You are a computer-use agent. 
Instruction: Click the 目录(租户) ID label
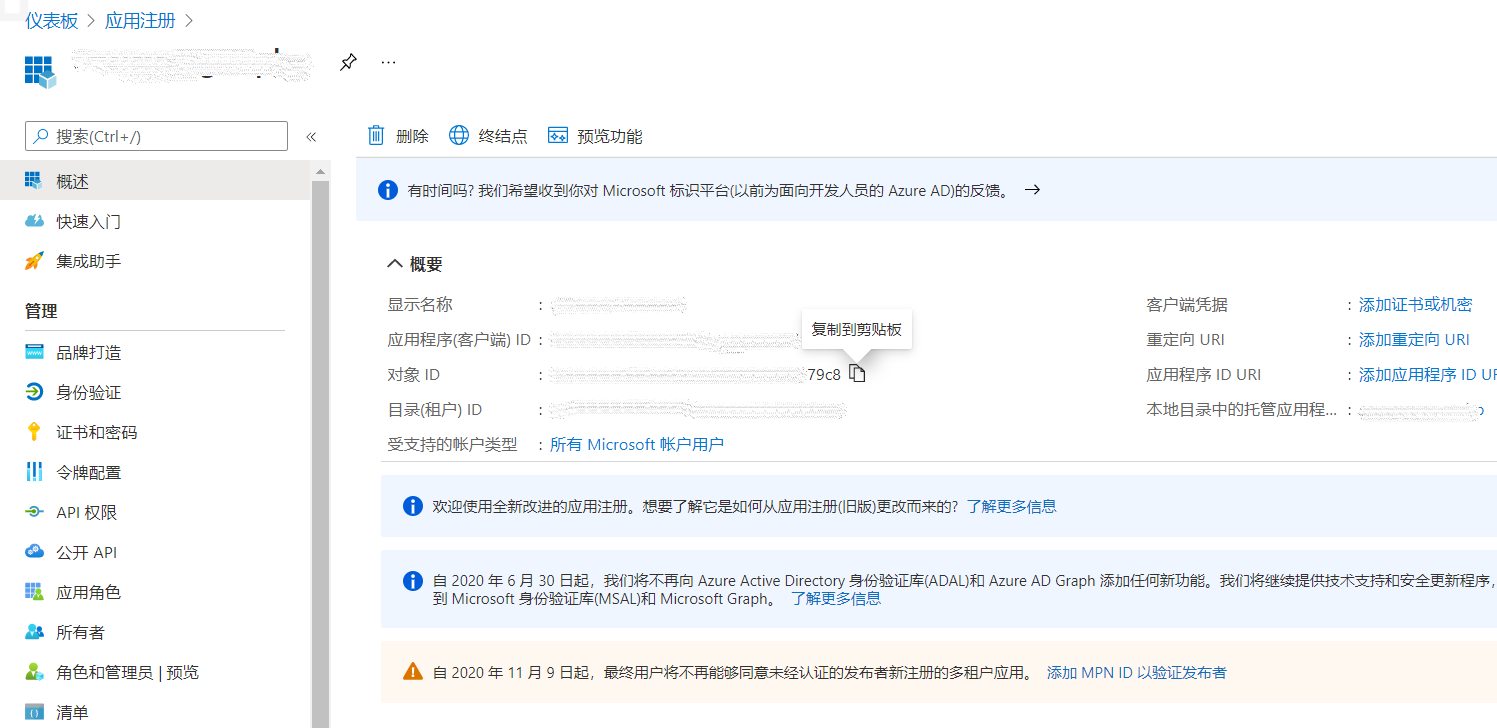pyautogui.click(x=434, y=409)
